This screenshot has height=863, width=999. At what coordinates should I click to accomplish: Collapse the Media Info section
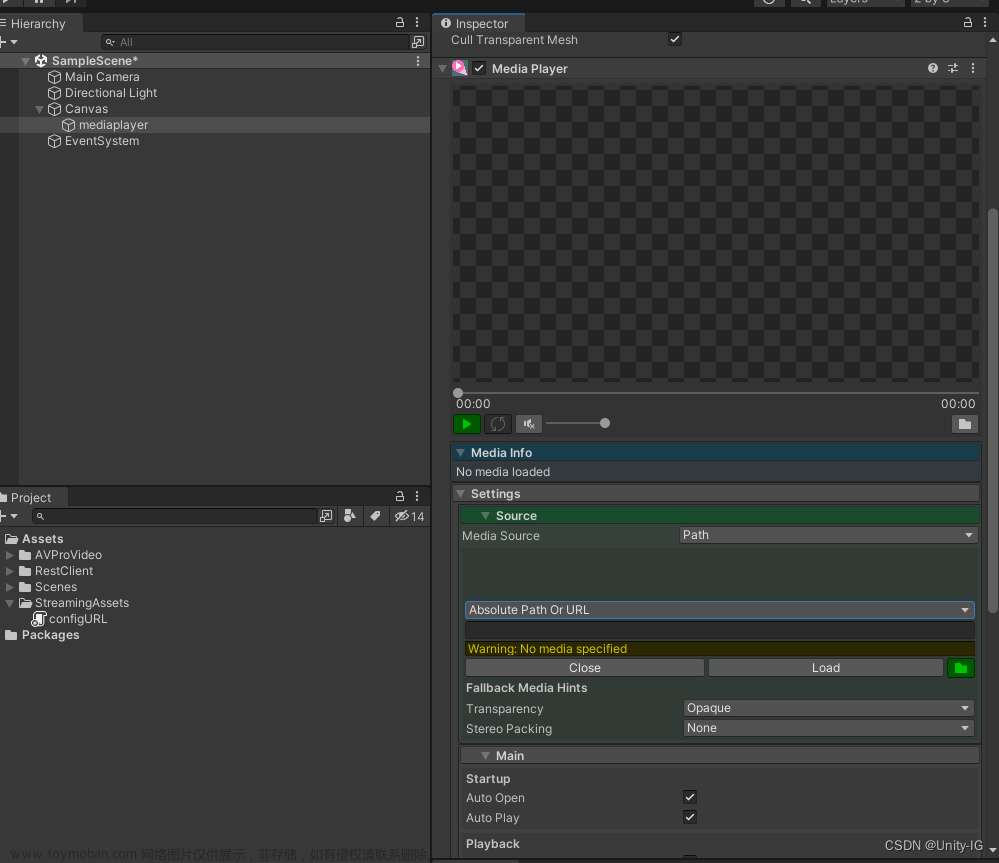[461, 453]
